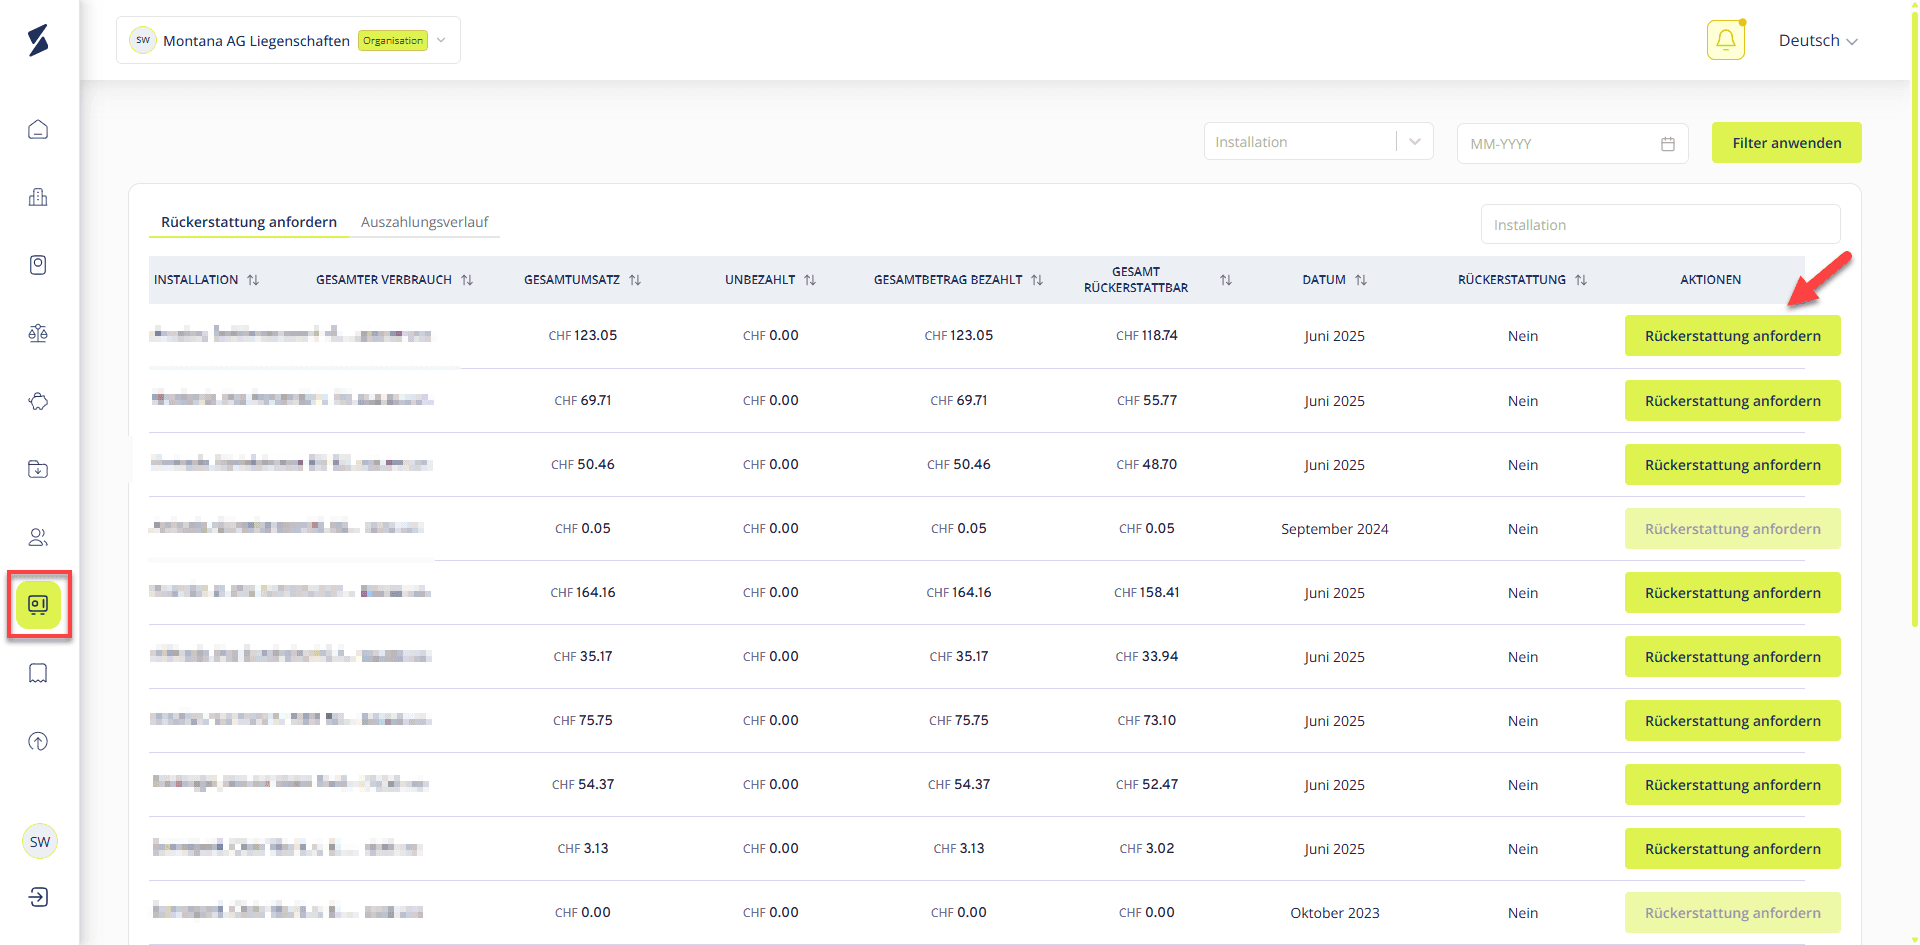Open the folder download icon in sidebar

click(38, 469)
